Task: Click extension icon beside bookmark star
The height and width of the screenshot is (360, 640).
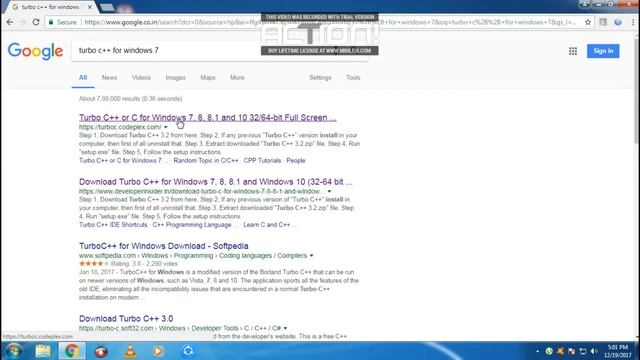Action: coord(603,22)
